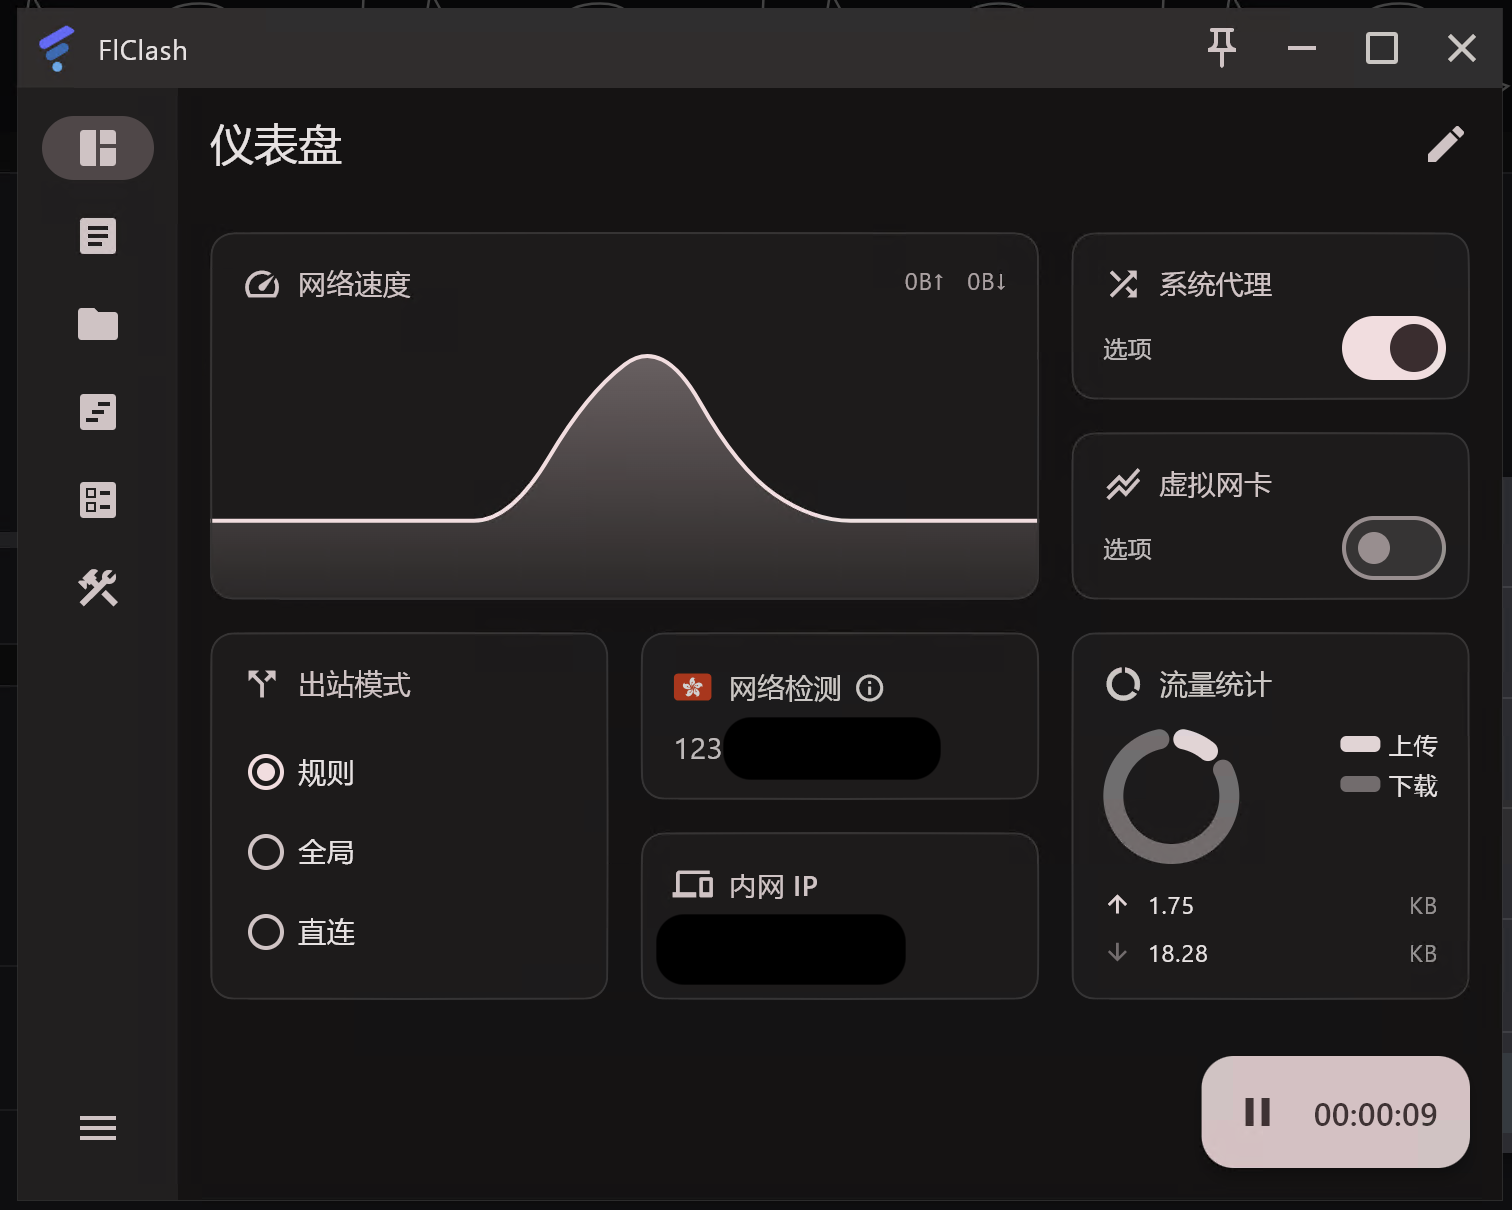
Task: Click the 仪表盘 page heading
Action: point(276,146)
